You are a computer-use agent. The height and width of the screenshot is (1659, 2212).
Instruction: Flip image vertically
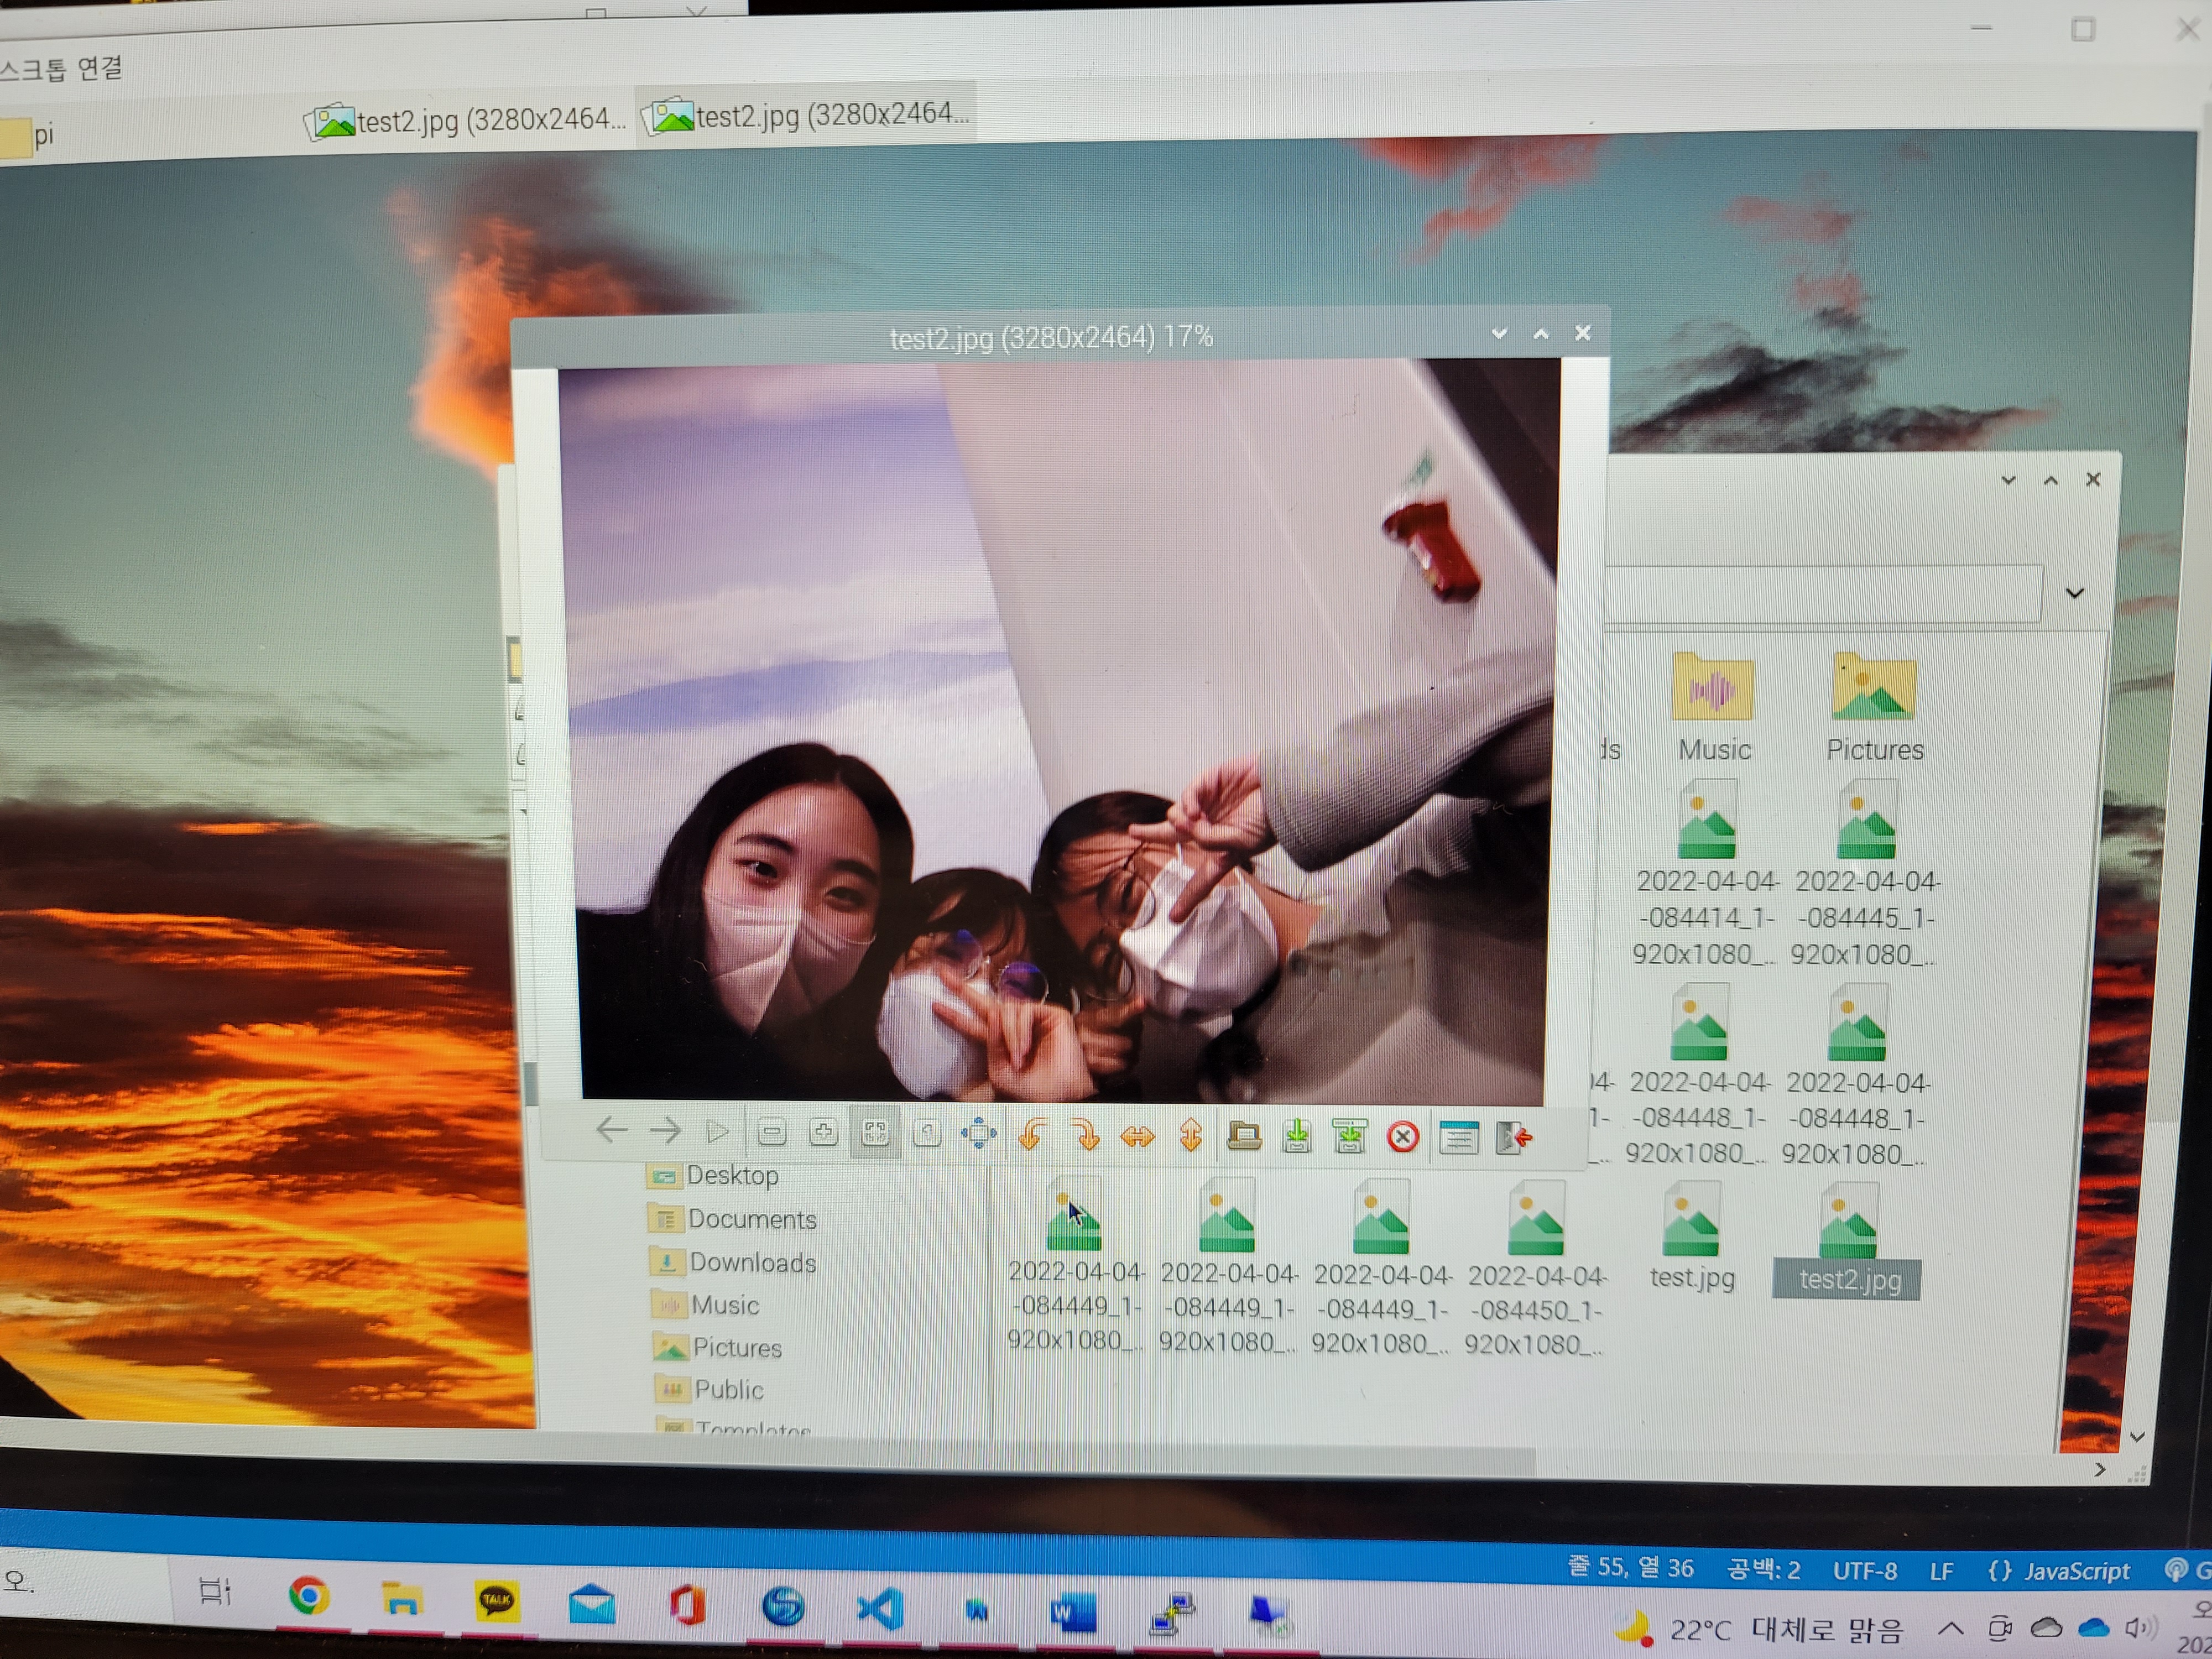[x=1190, y=1136]
